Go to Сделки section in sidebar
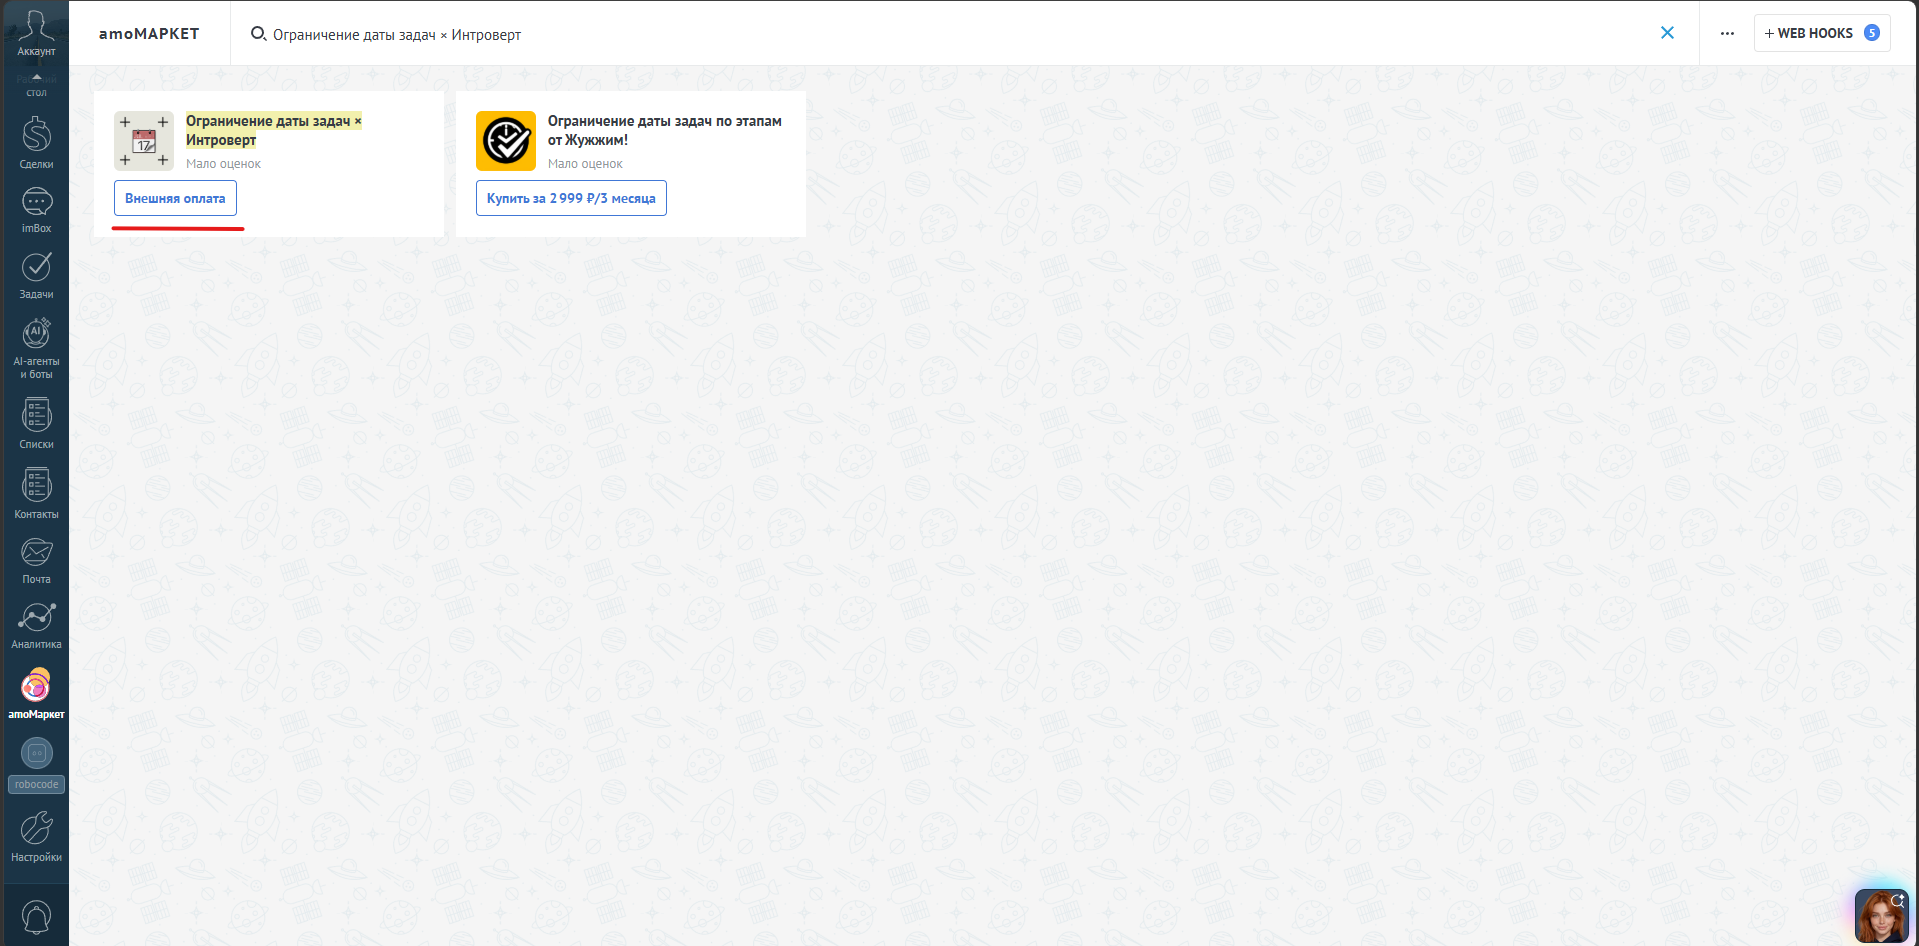The image size is (1919, 946). (36, 143)
